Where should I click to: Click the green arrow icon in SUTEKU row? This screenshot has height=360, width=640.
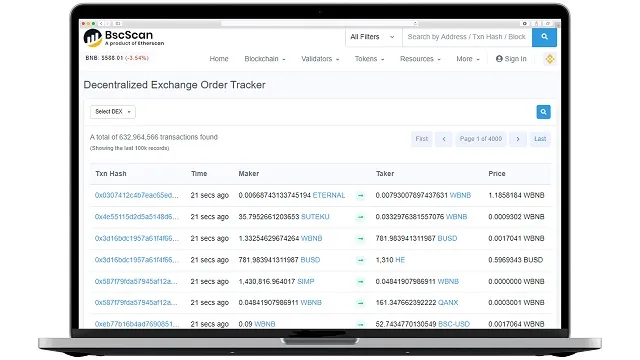360,217
